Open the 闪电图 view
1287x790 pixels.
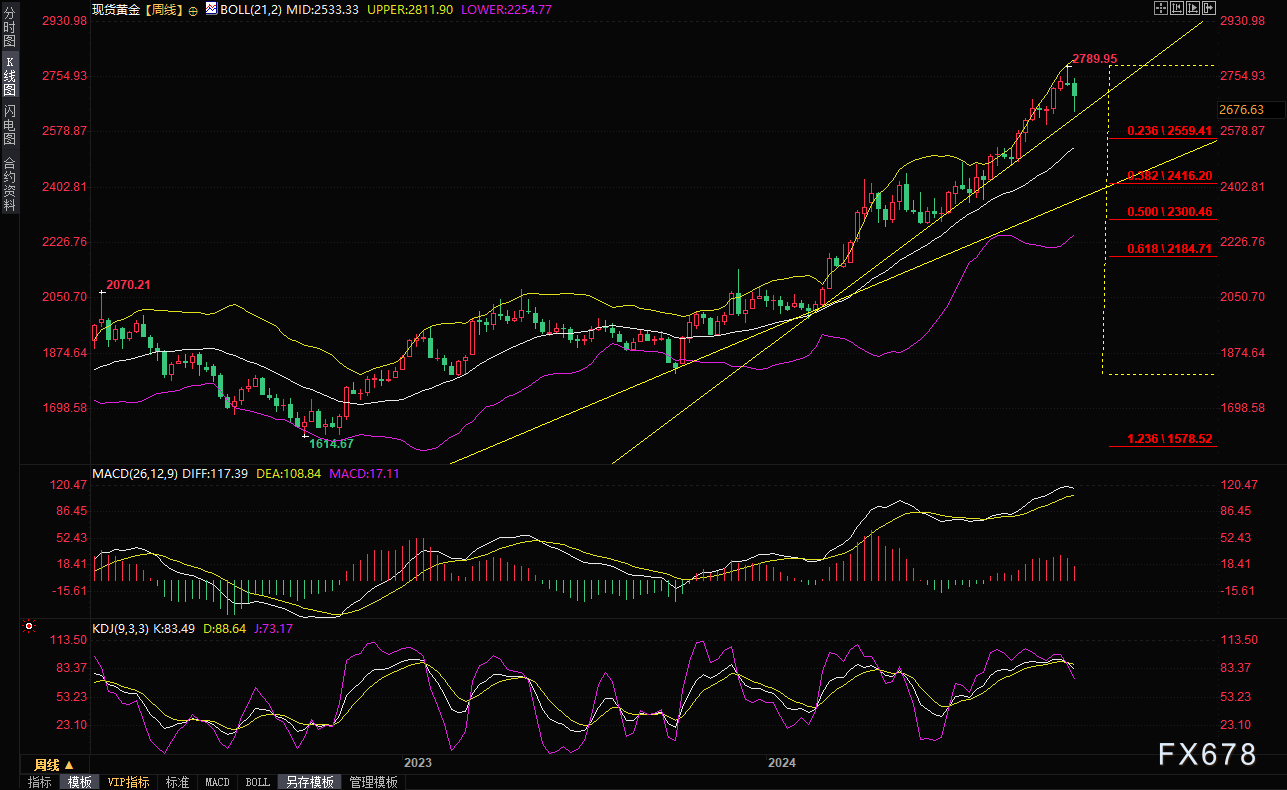click(9, 124)
